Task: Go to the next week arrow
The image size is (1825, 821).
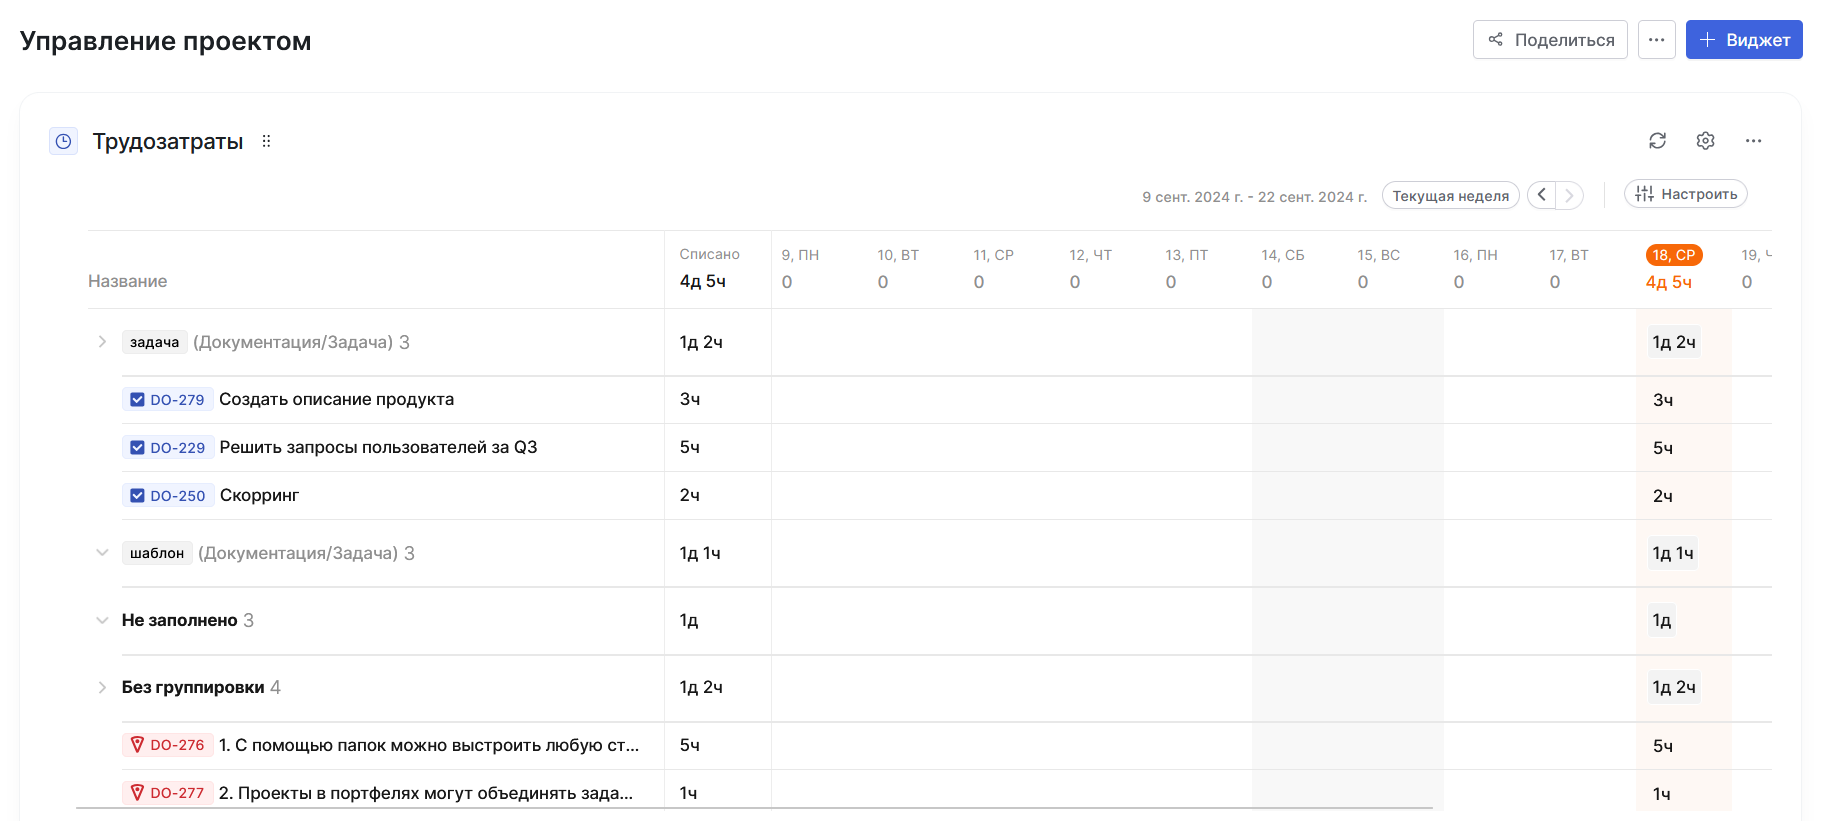Action: pyautogui.click(x=1570, y=195)
